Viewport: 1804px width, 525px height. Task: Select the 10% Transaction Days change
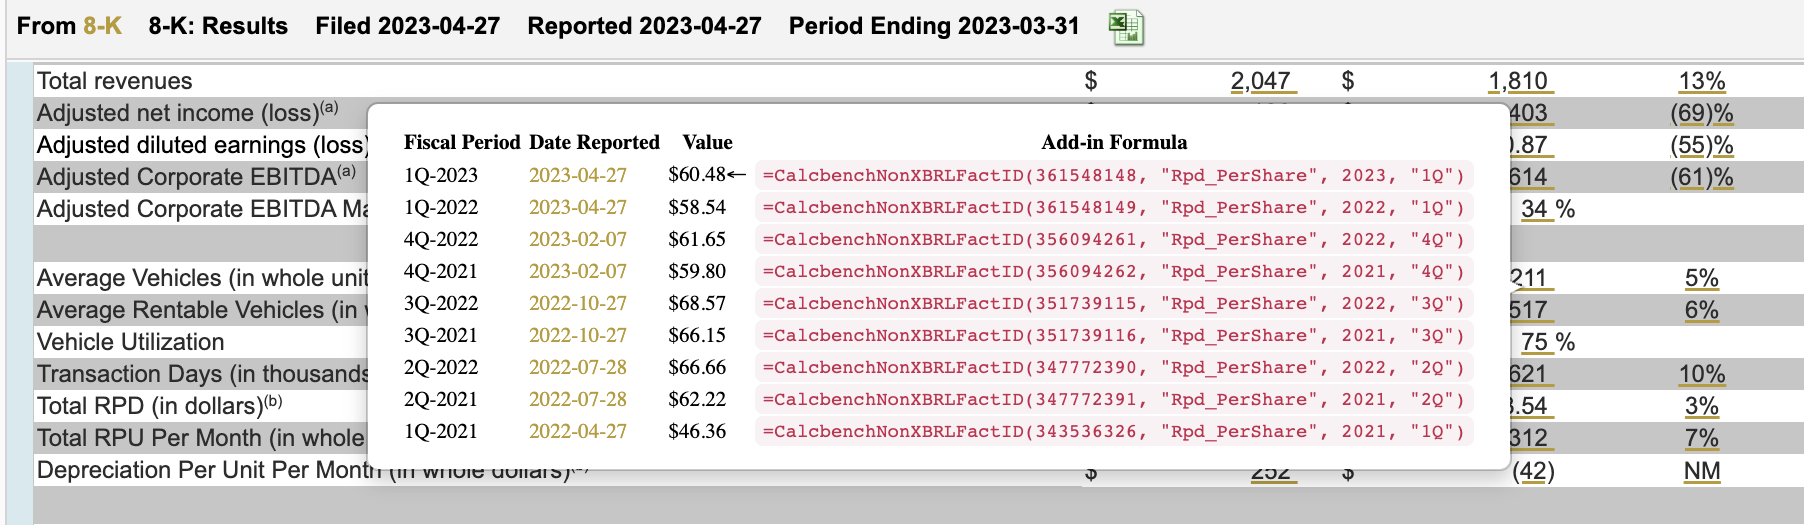(x=1701, y=374)
